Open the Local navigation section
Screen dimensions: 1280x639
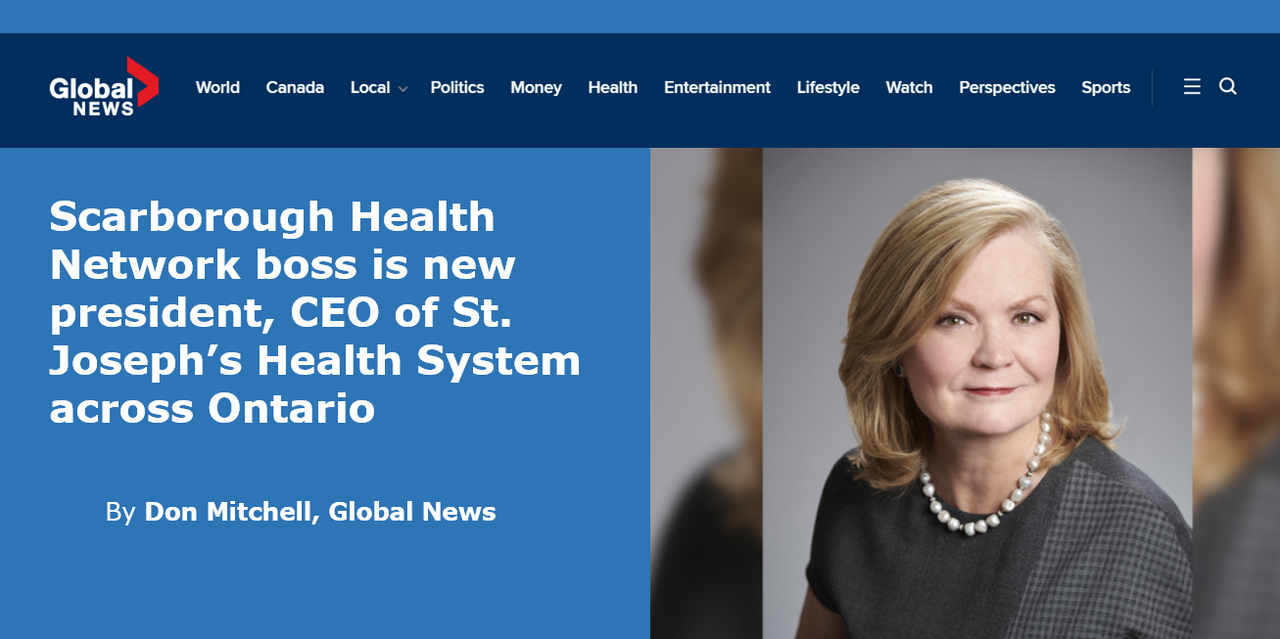pyautogui.click(x=369, y=88)
